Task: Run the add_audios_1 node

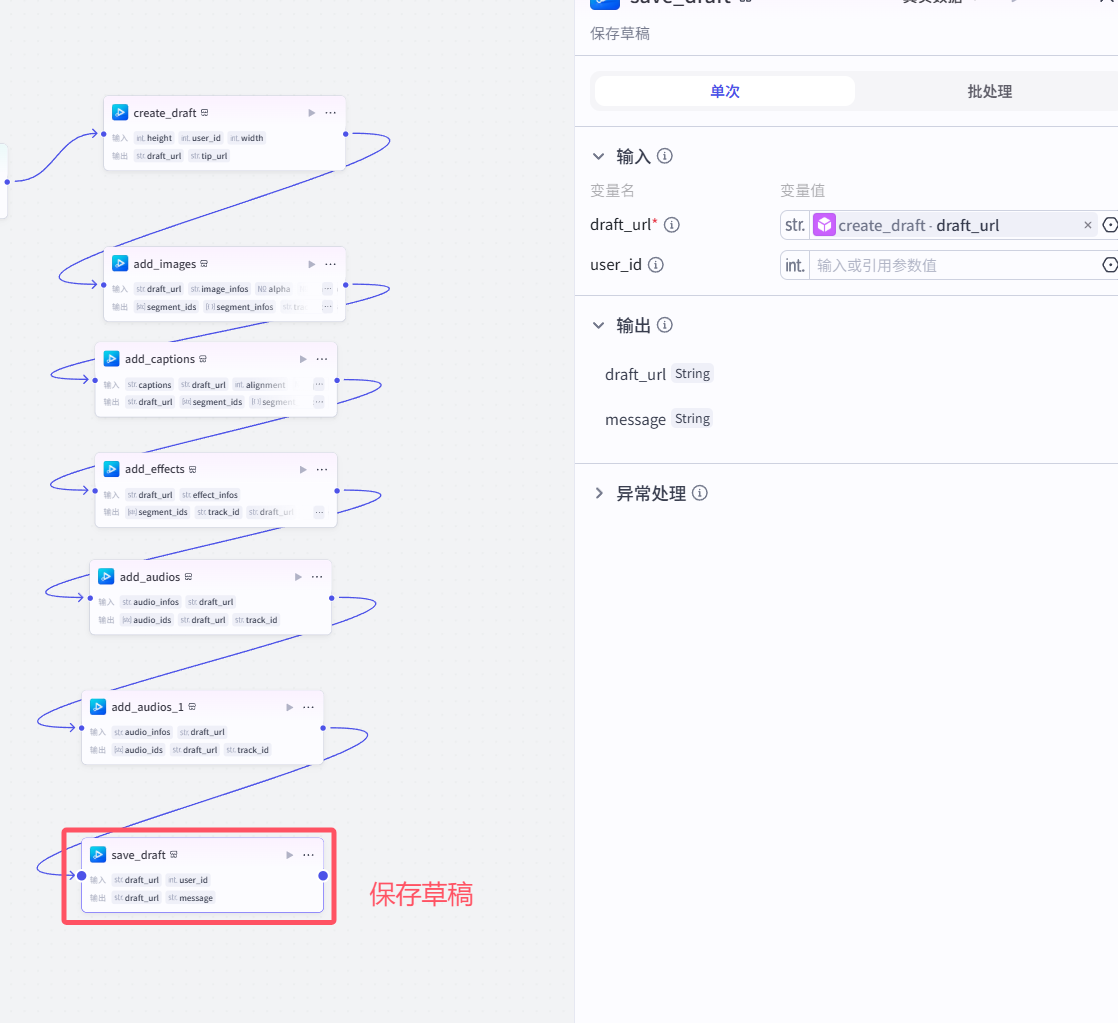Action: click(x=289, y=707)
